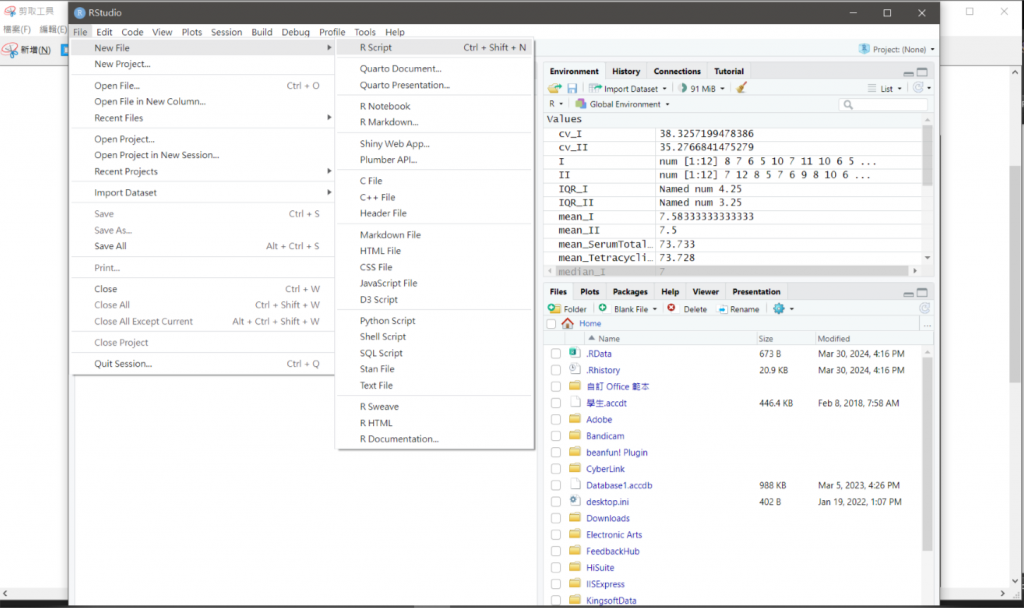Open the Global Environment dropdown

coord(623,104)
